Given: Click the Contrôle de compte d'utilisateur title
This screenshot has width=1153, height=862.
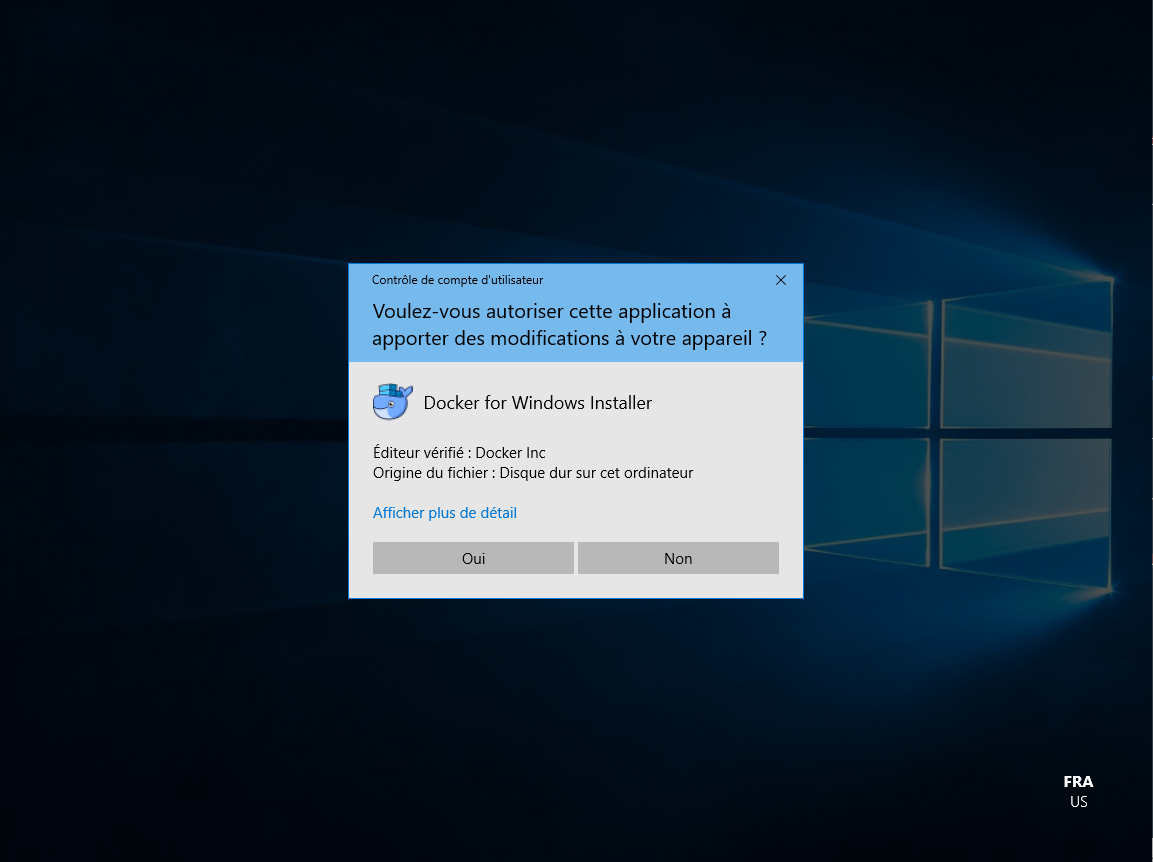Looking at the screenshot, I should [457, 280].
